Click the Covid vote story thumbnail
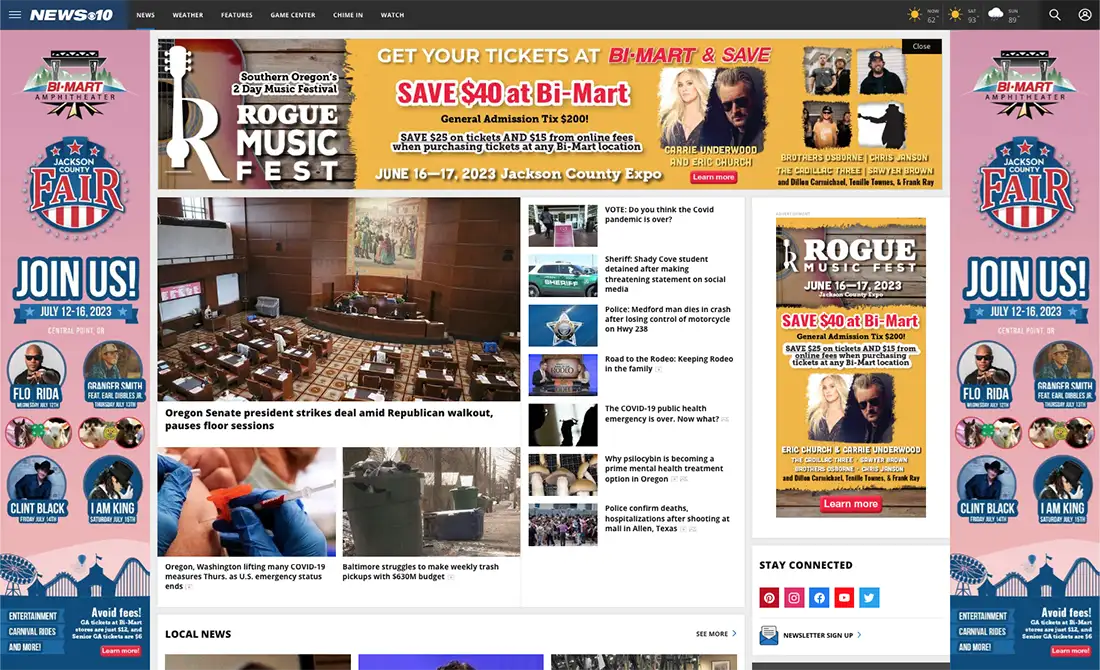Image resolution: width=1100 pixels, height=670 pixels. [563, 226]
